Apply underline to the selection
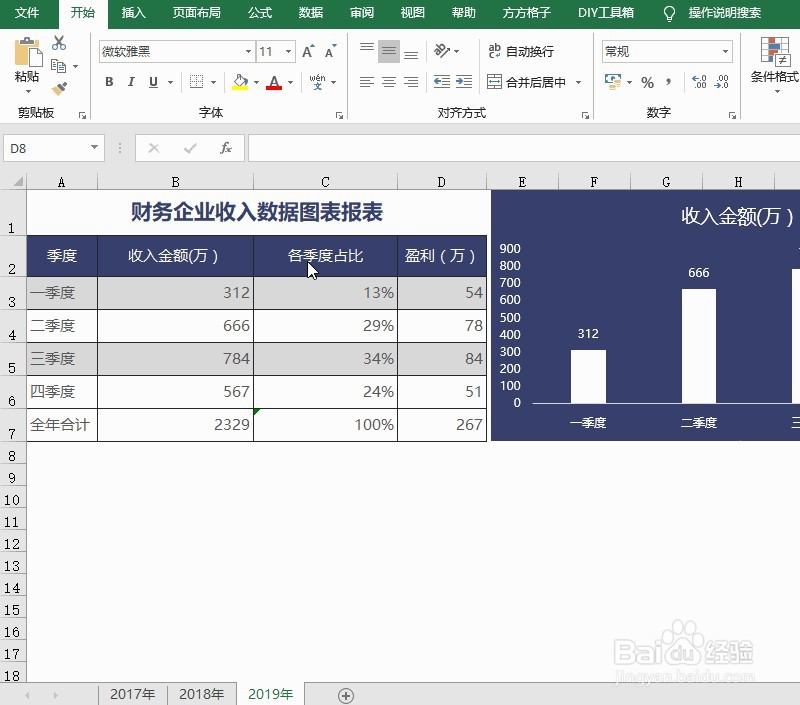The width and height of the screenshot is (800, 705). point(152,82)
